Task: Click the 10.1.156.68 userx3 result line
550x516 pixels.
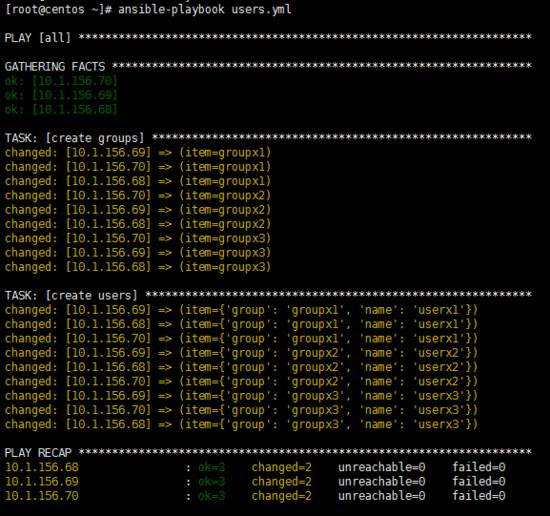Action: 241,424
